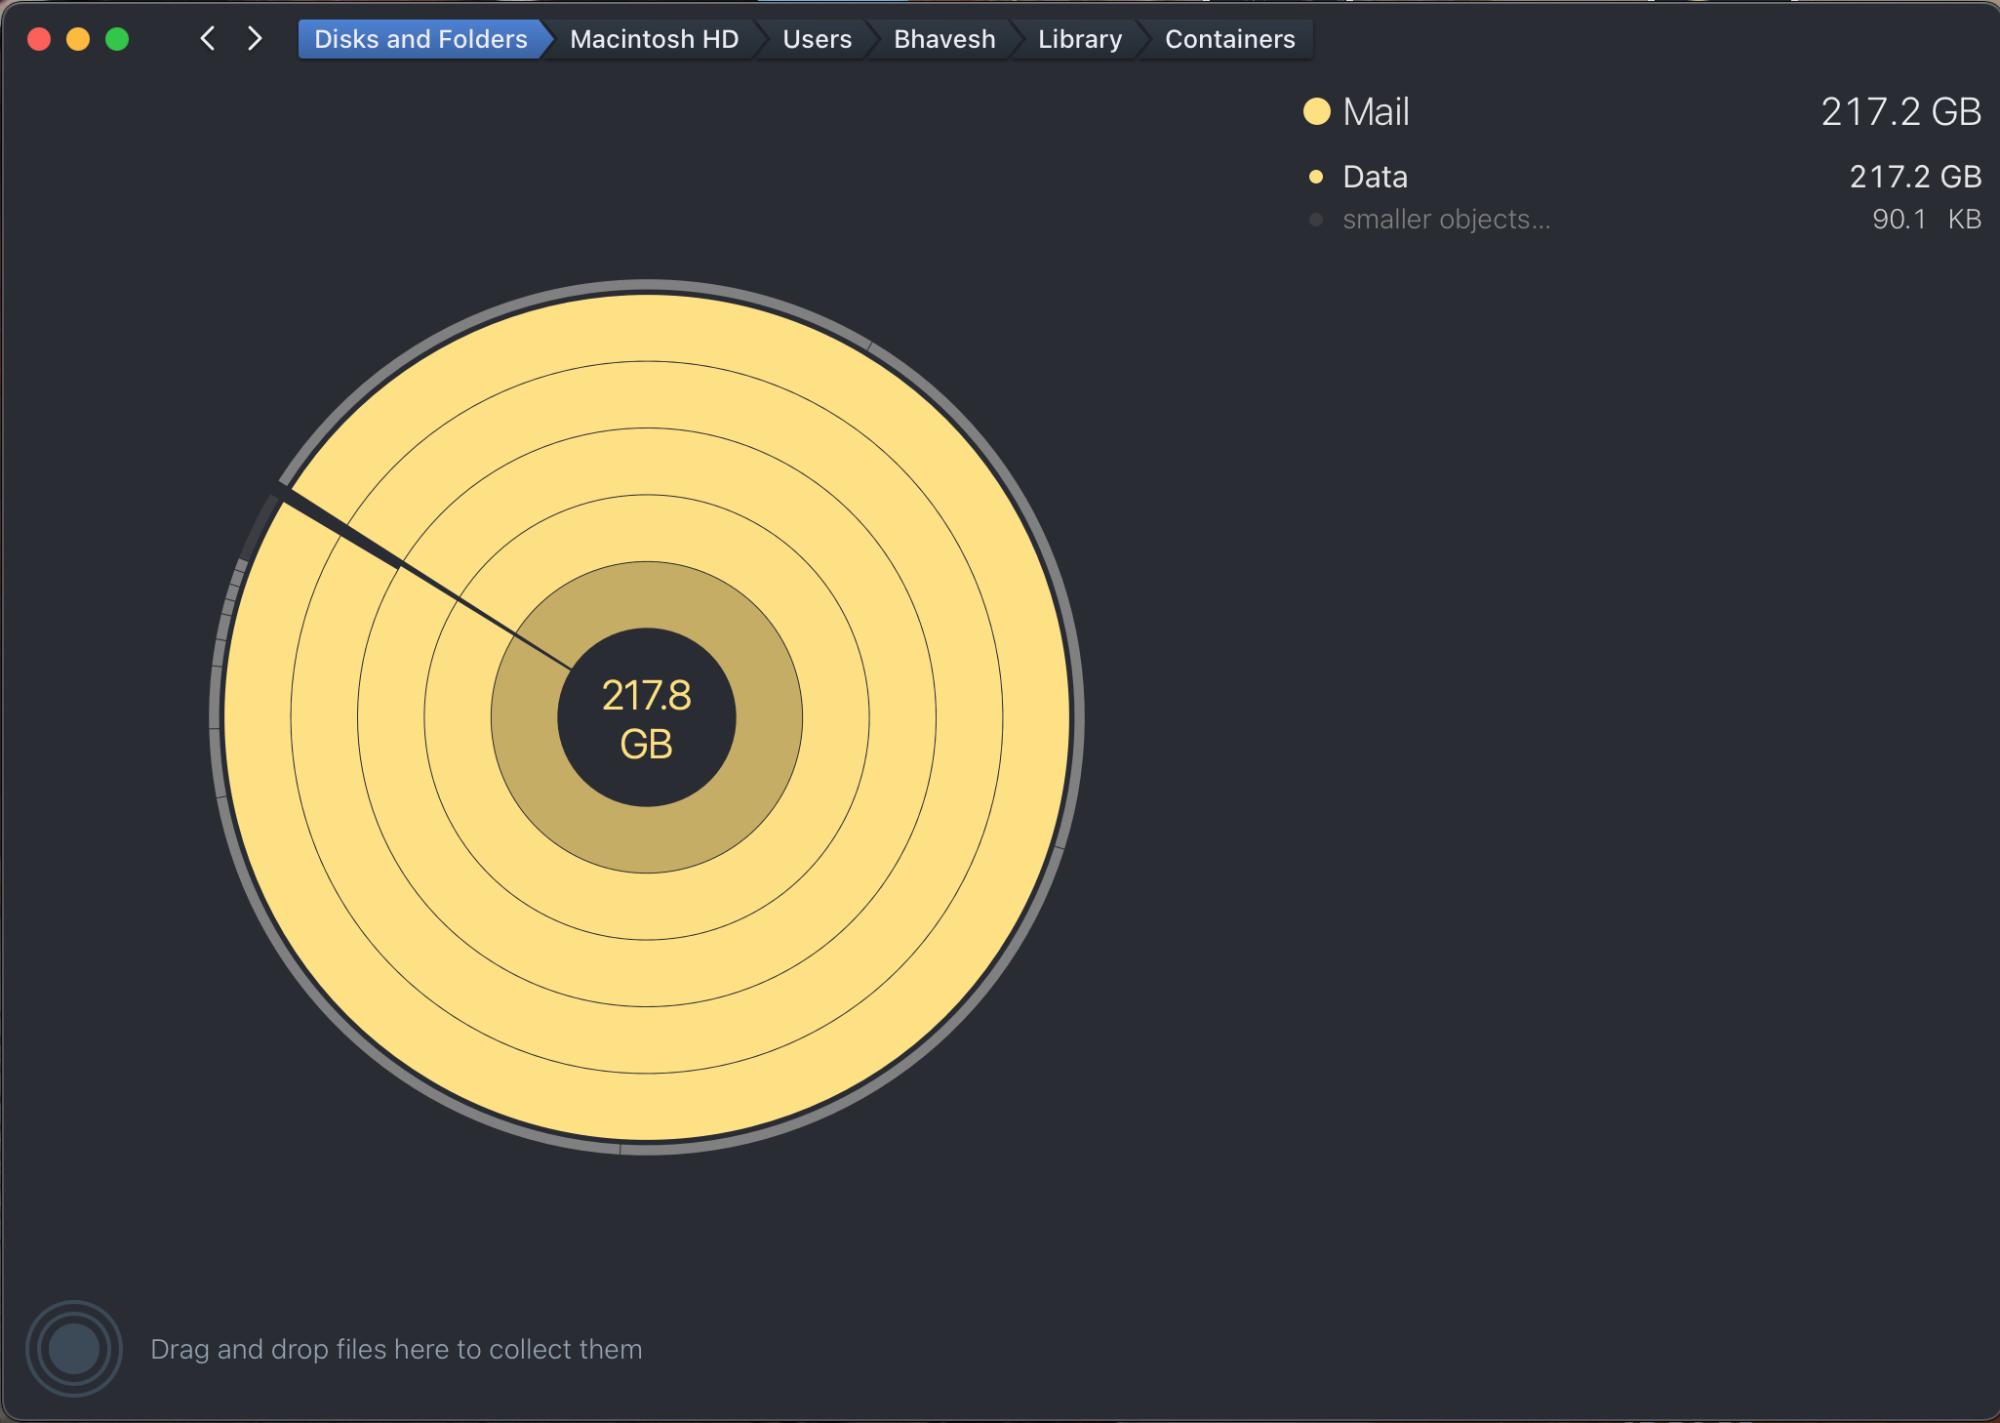Open Library breadcrumb
Viewport: 2000px width, 1423px height.
1080,39
